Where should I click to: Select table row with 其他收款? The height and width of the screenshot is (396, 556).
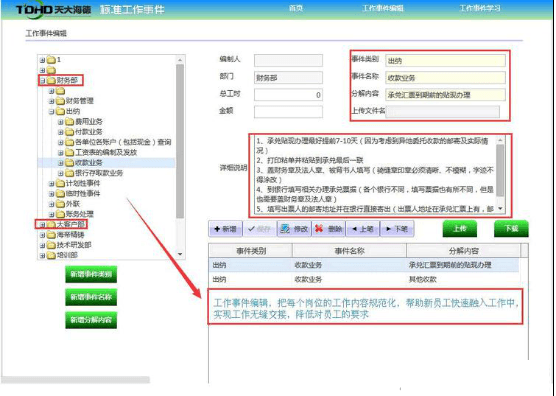[364, 279]
